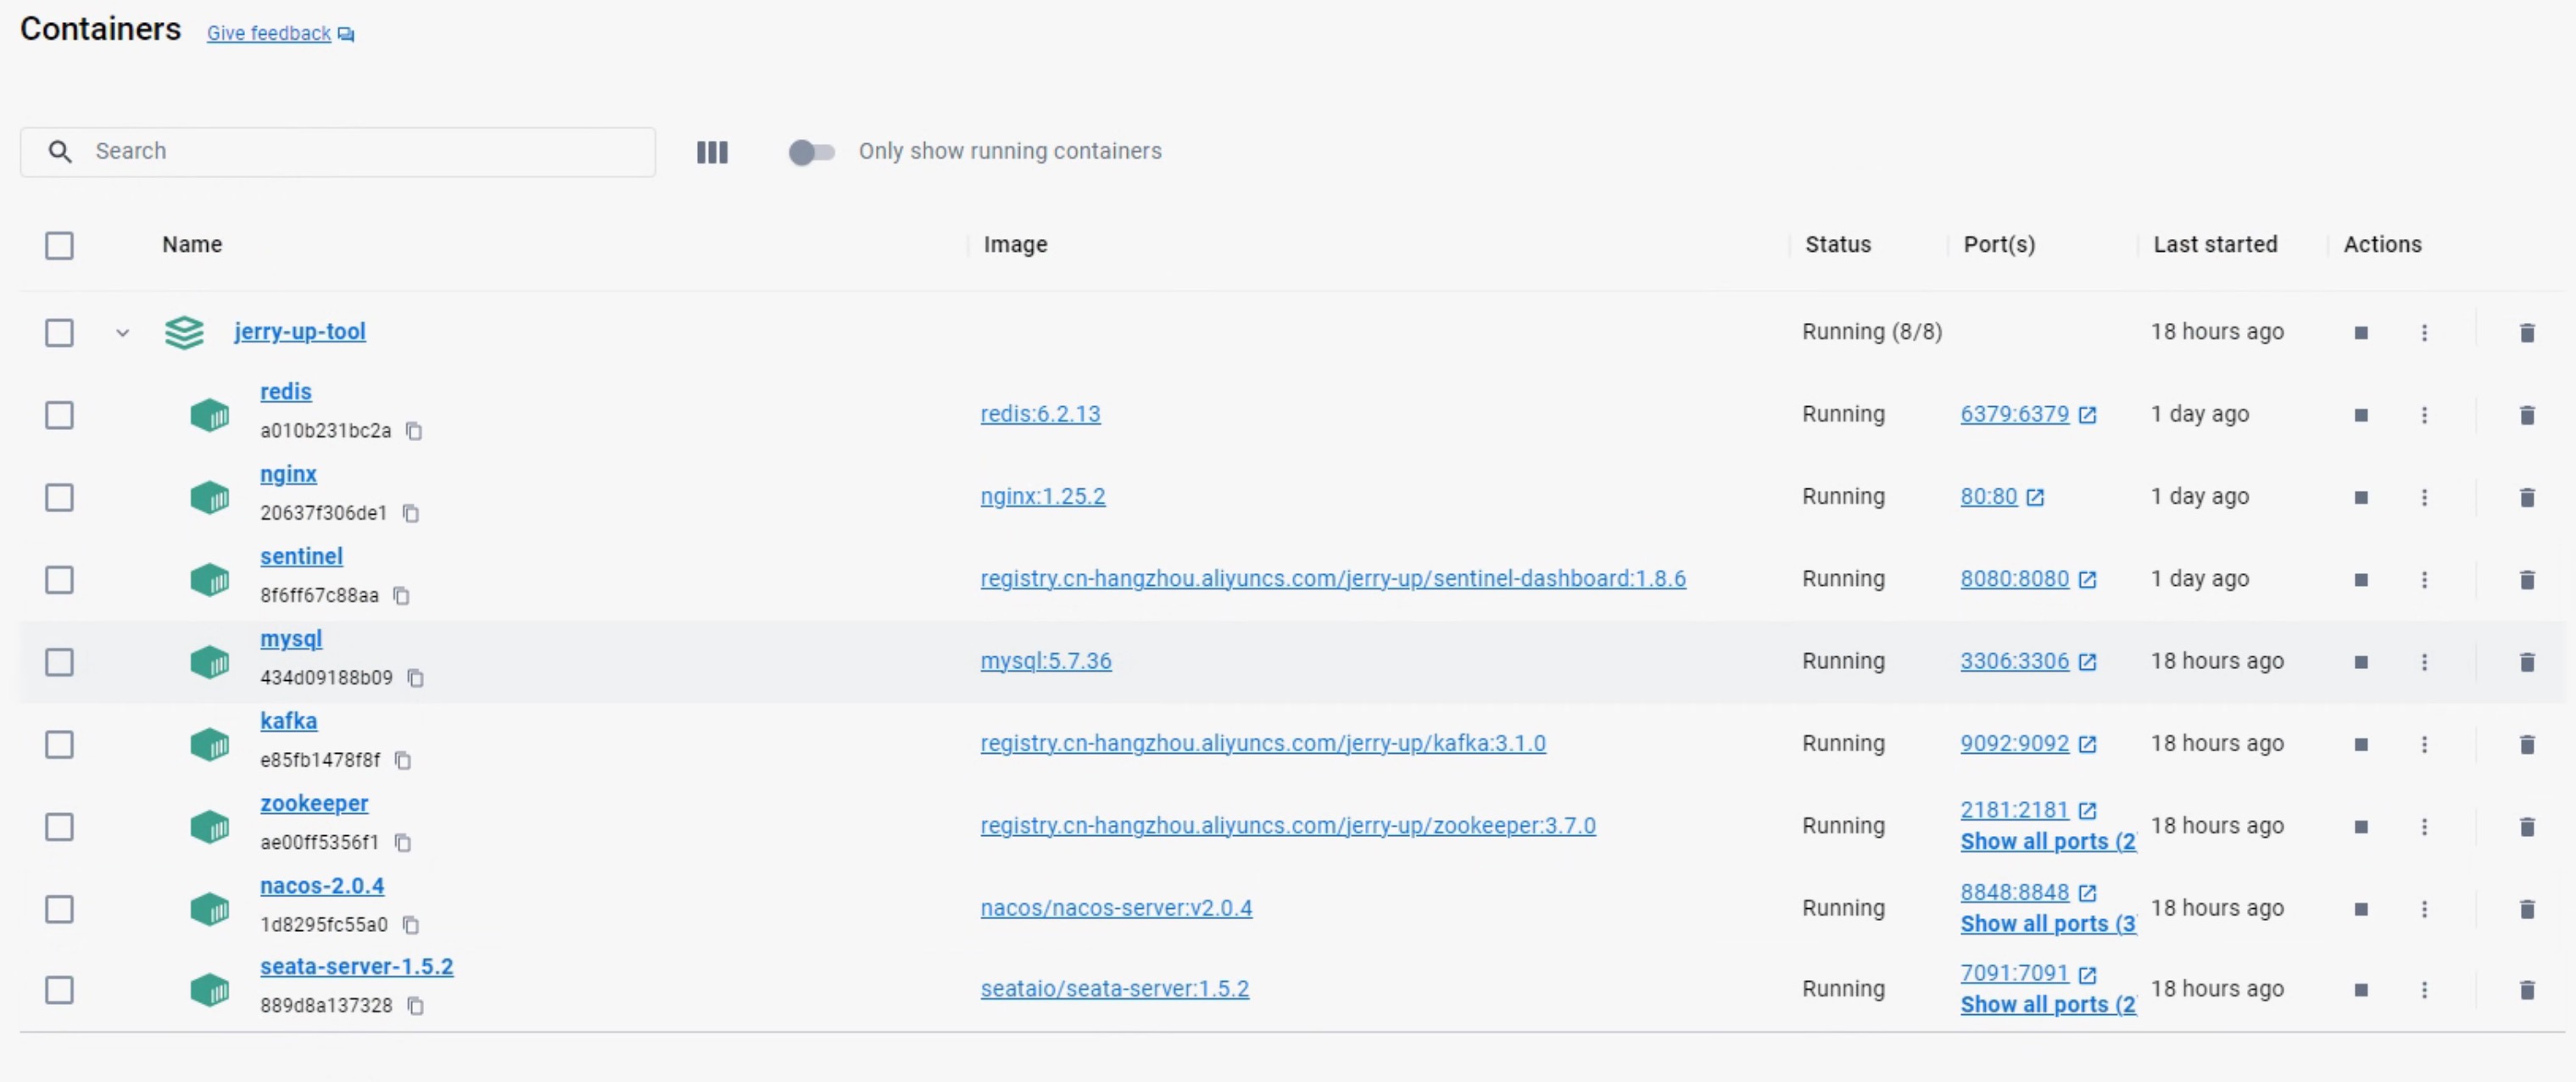
Task: Delete the jerry-up-tool stack
Action: pos(2527,333)
